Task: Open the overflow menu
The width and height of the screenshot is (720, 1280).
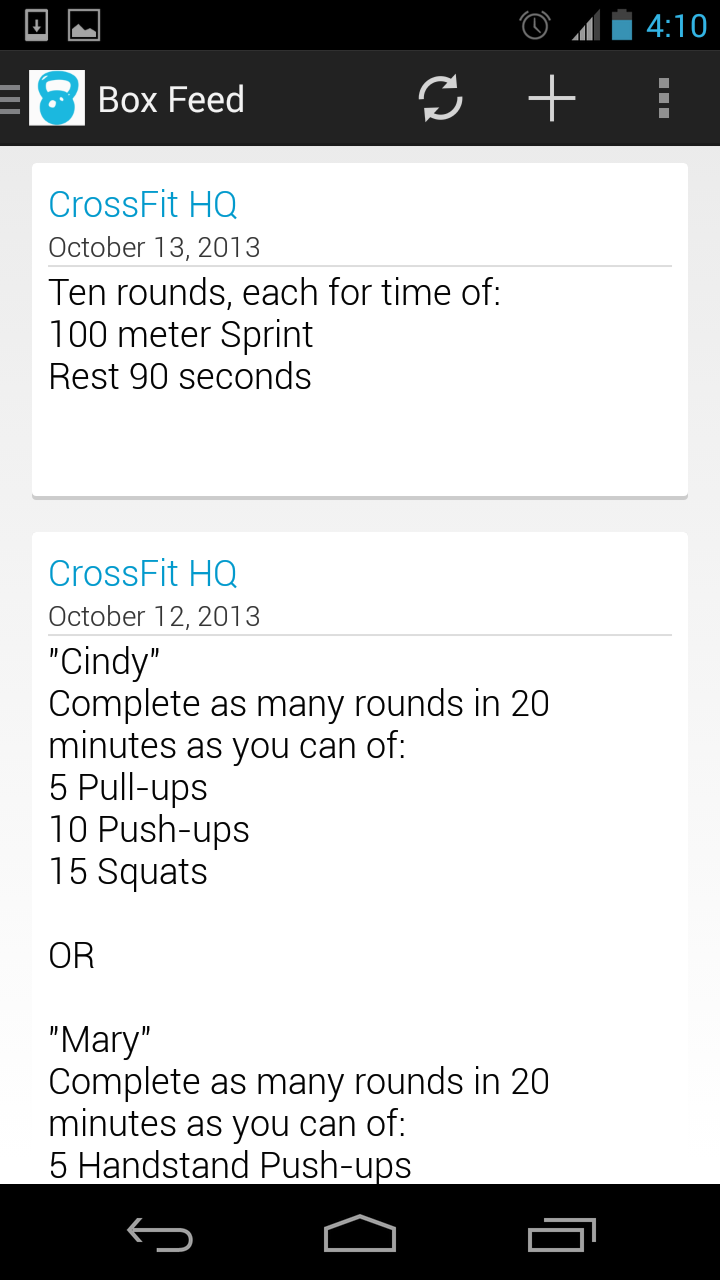Action: click(663, 98)
